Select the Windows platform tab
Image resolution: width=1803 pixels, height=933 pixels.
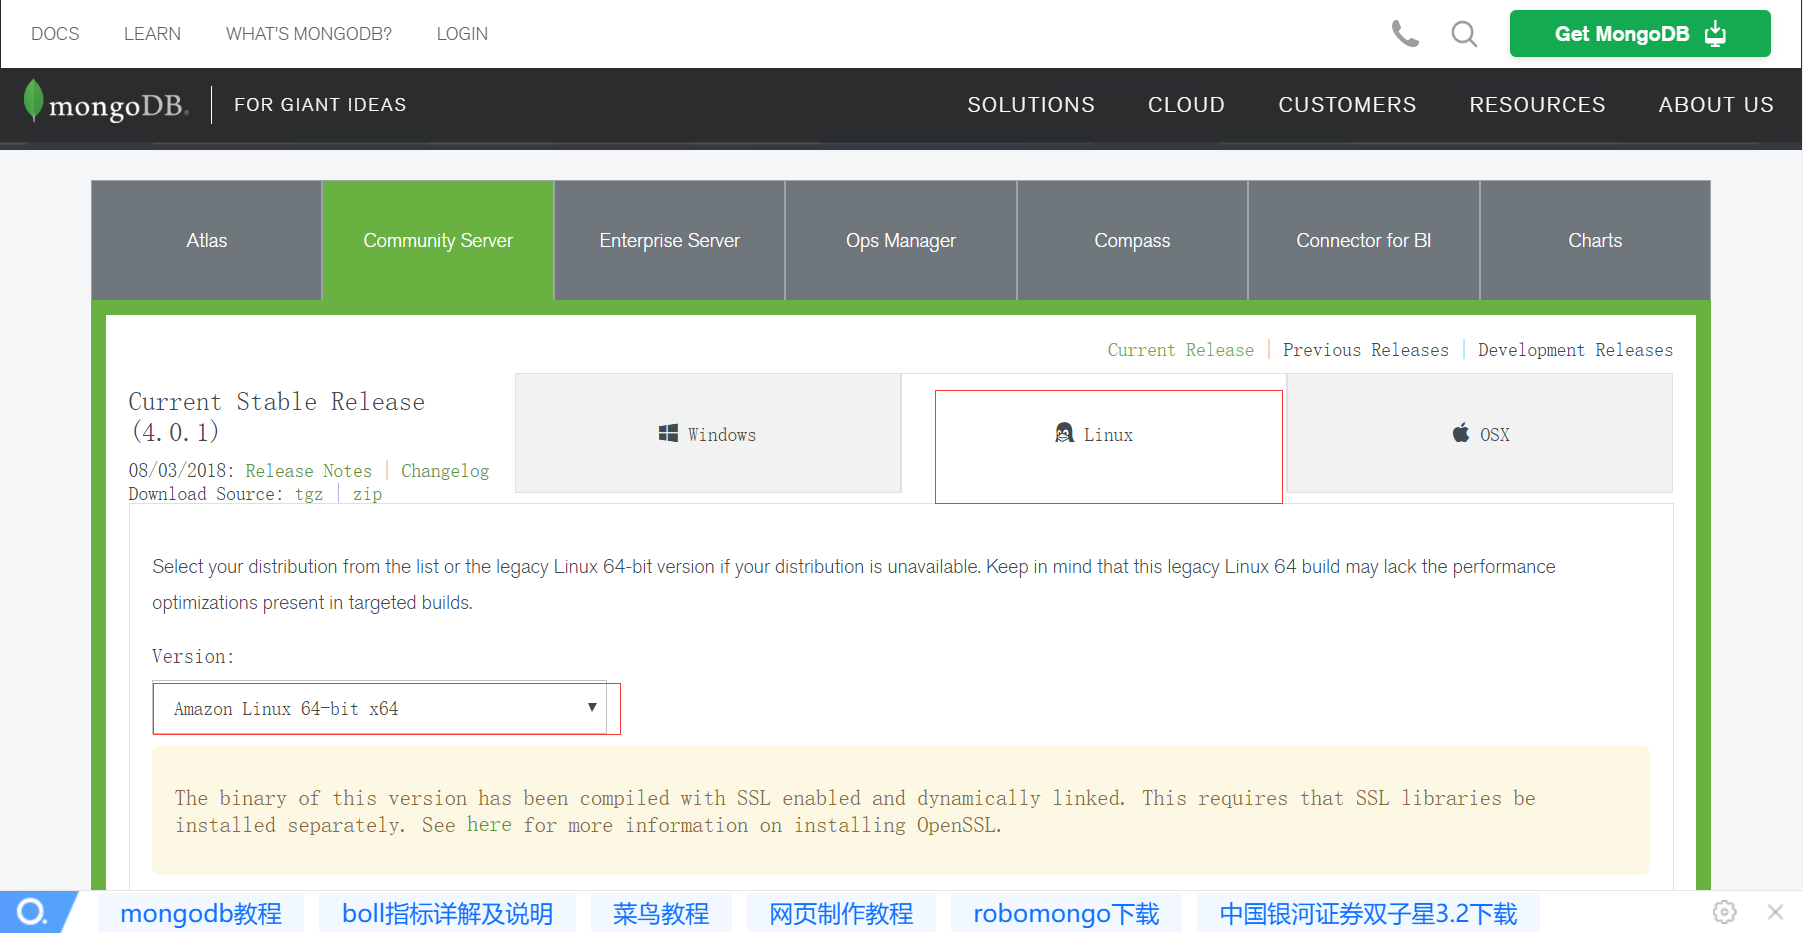[x=708, y=433]
